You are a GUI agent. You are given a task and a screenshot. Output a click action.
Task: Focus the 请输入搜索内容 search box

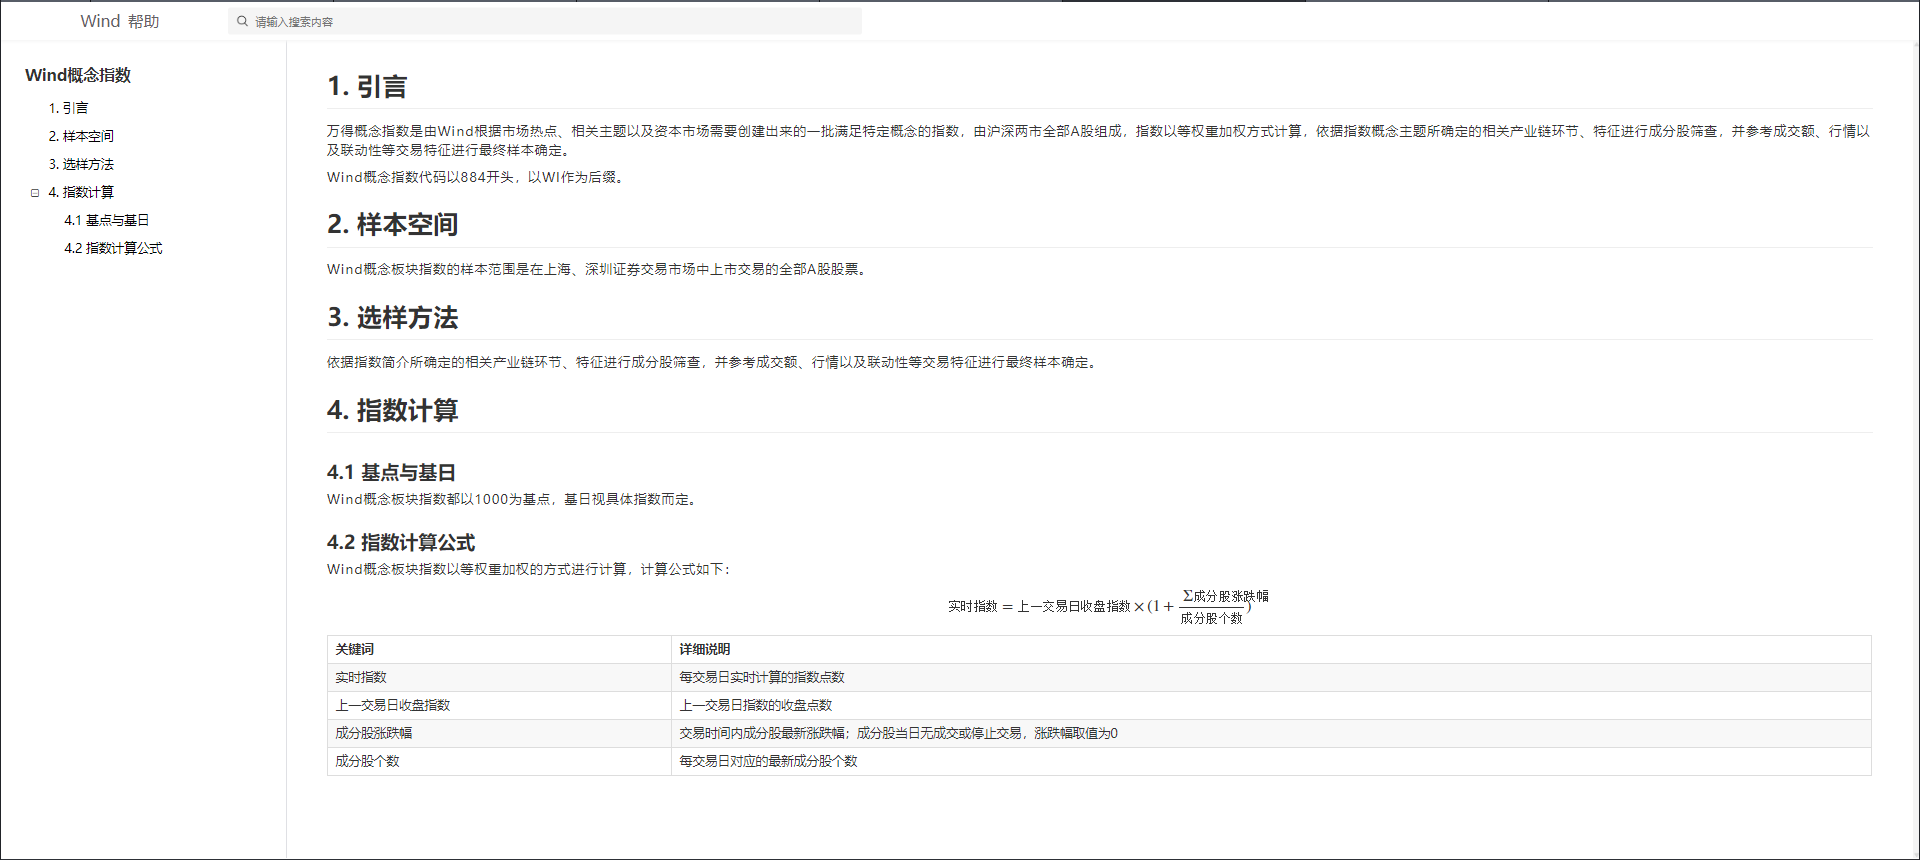point(545,21)
